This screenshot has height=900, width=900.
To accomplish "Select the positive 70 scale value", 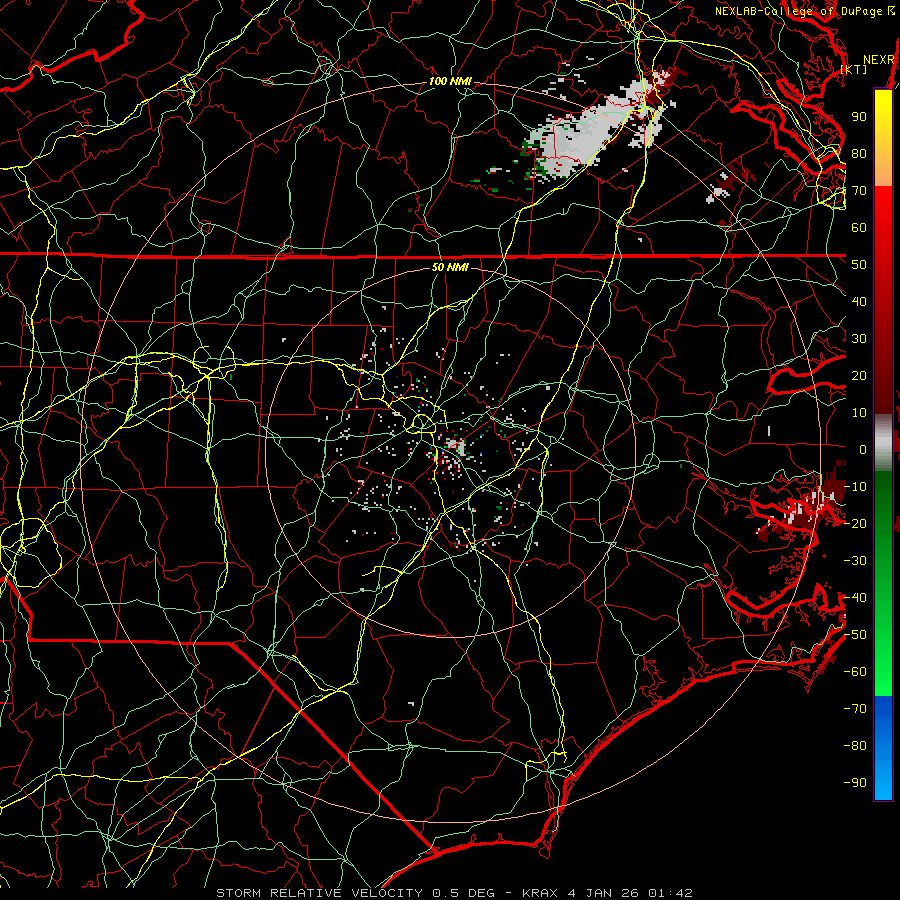I will [859, 191].
